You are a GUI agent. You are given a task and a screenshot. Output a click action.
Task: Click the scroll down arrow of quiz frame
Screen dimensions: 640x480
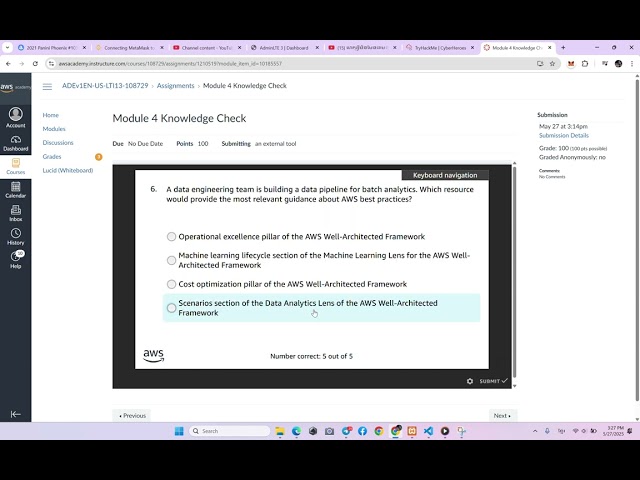pyautogui.click(x=514, y=386)
